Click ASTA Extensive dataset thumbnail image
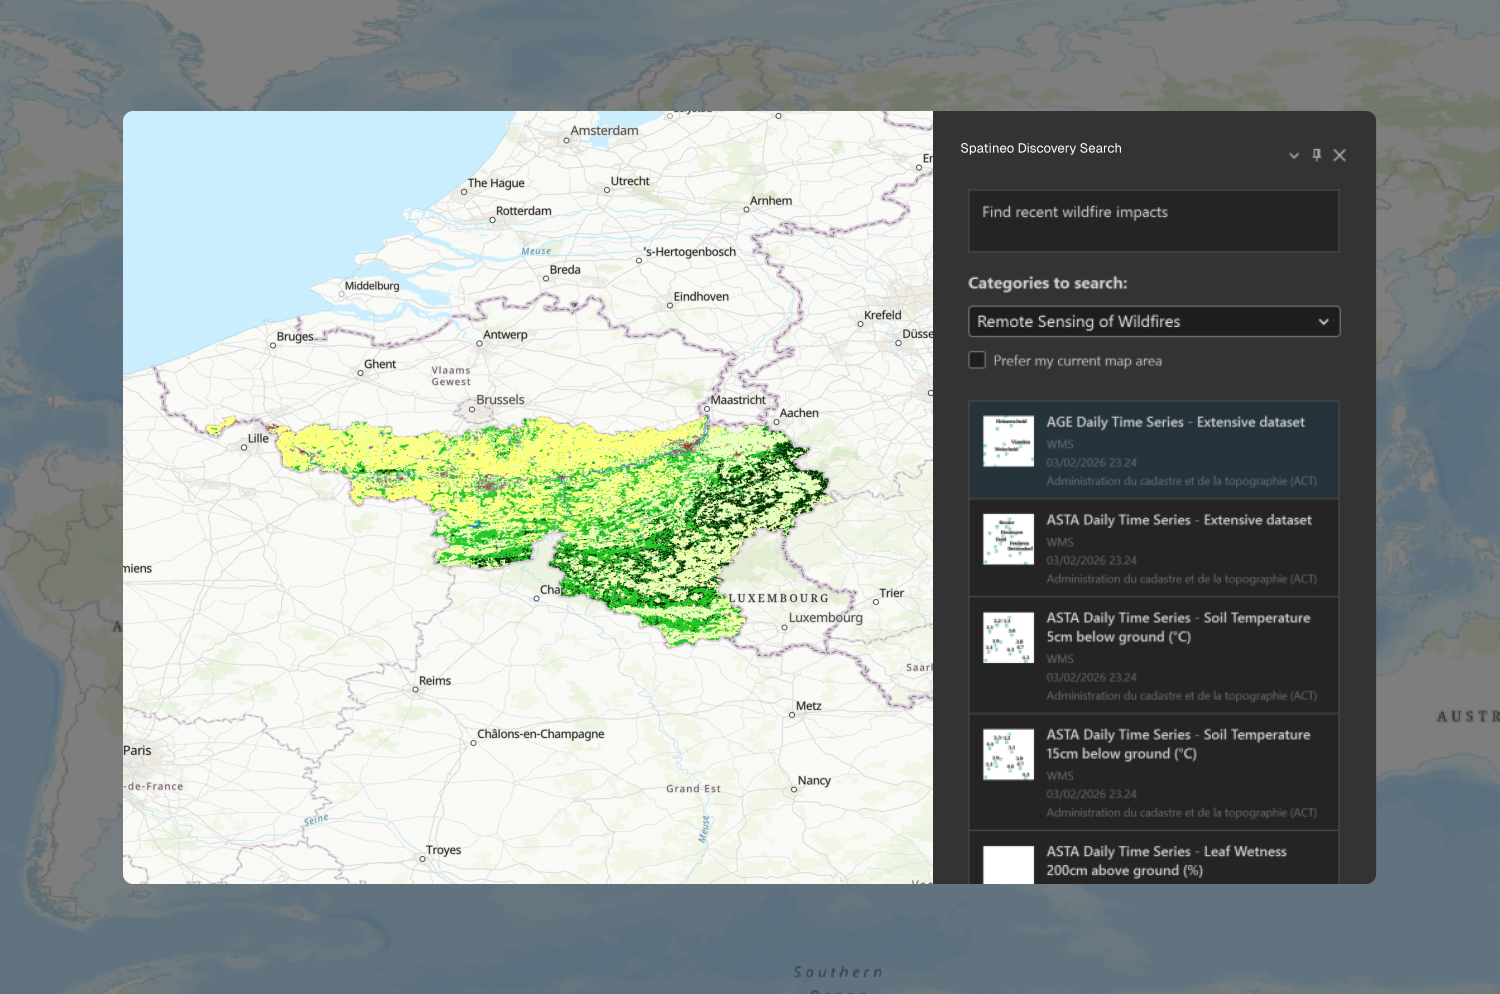Screen dimensions: 1500x994 pos(1008,539)
